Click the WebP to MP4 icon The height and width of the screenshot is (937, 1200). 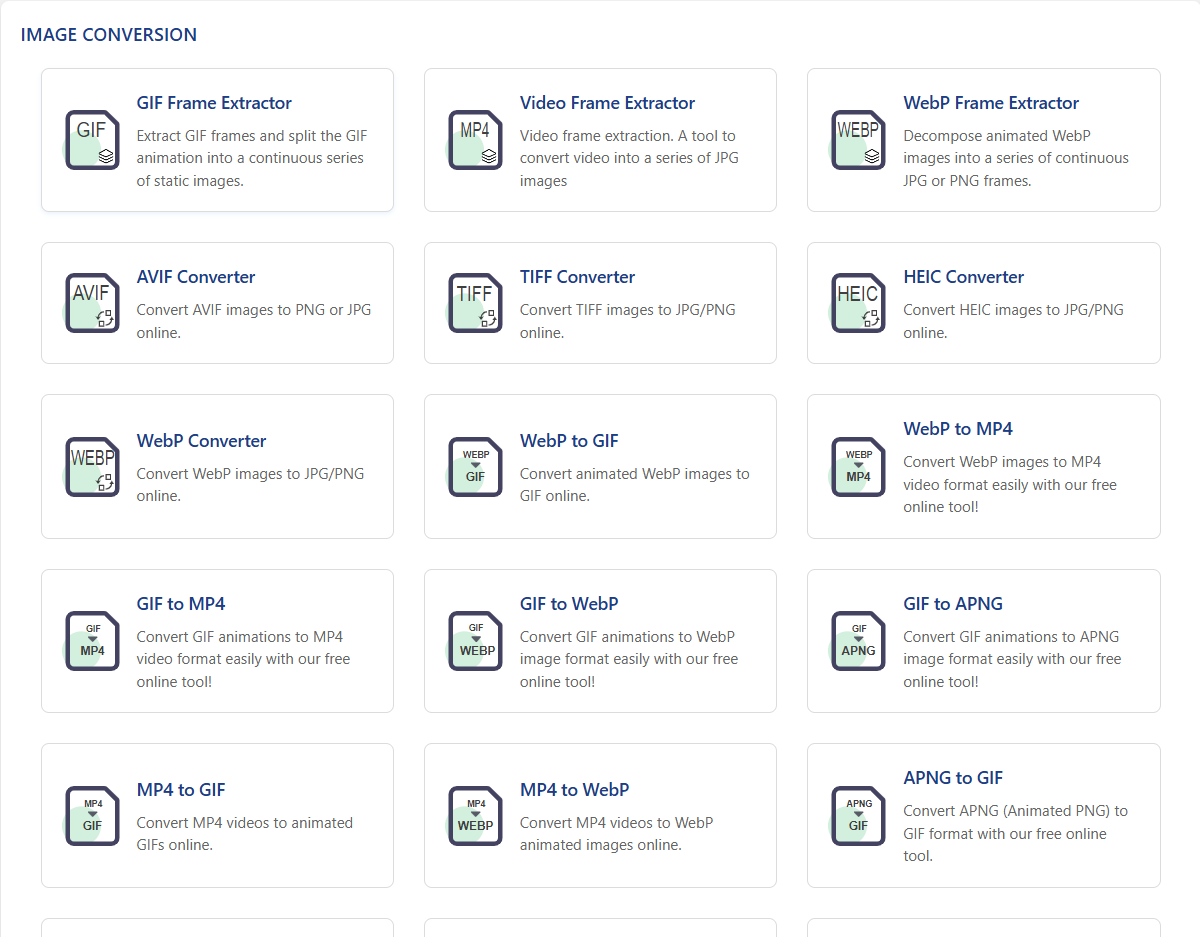859,467
